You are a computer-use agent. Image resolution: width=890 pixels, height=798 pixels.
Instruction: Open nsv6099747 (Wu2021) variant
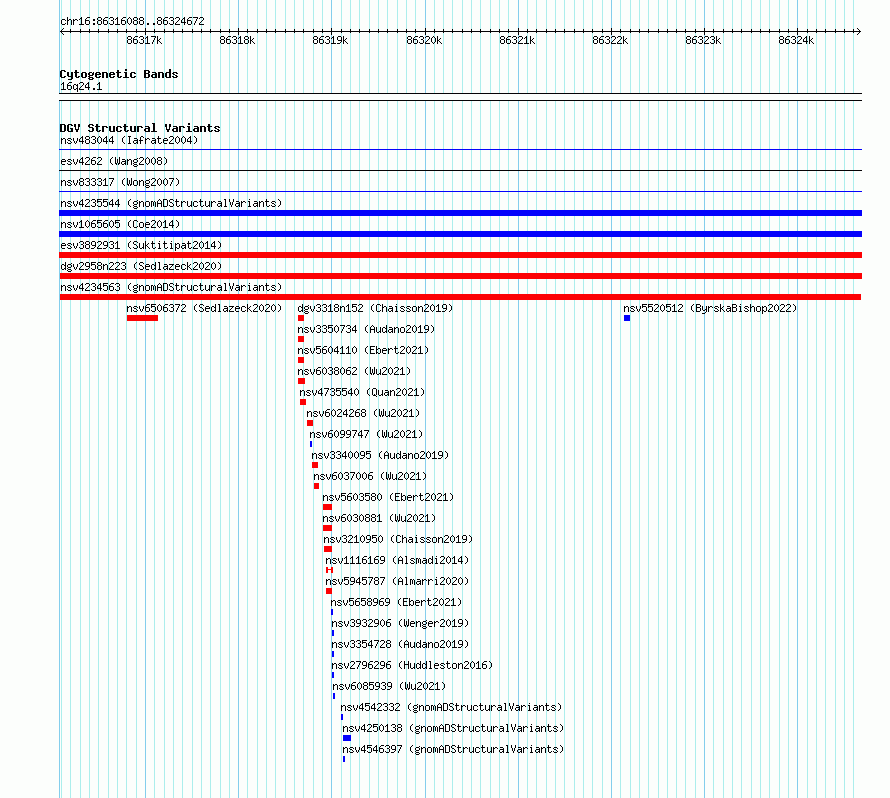click(366, 434)
